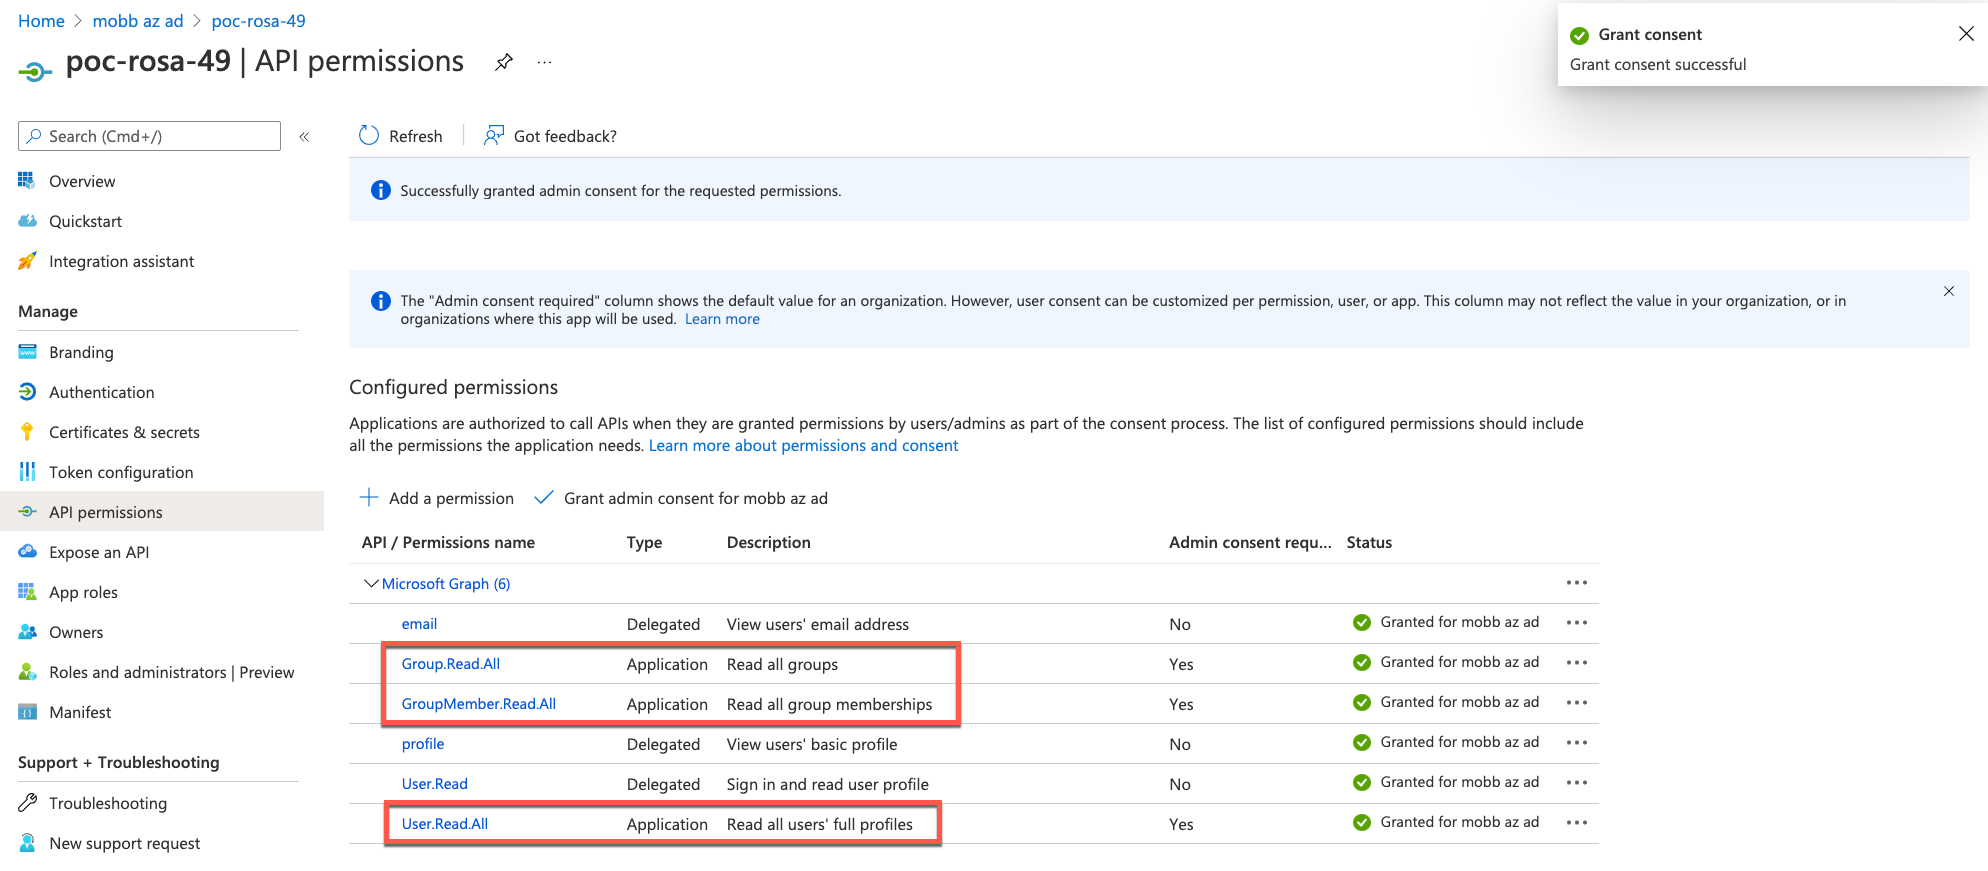Click Add a permission button
The image size is (1988, 871).
tap(437, 498)
